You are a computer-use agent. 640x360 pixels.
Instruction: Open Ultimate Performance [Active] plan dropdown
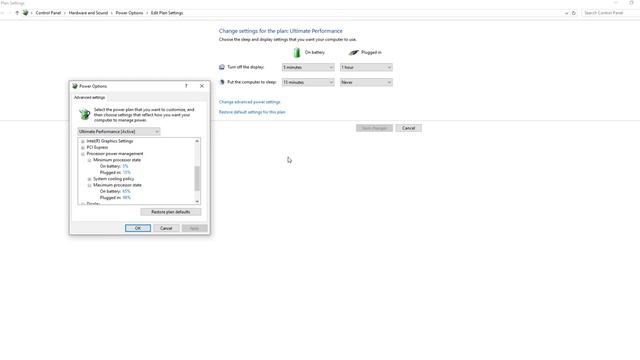point(119,131)
